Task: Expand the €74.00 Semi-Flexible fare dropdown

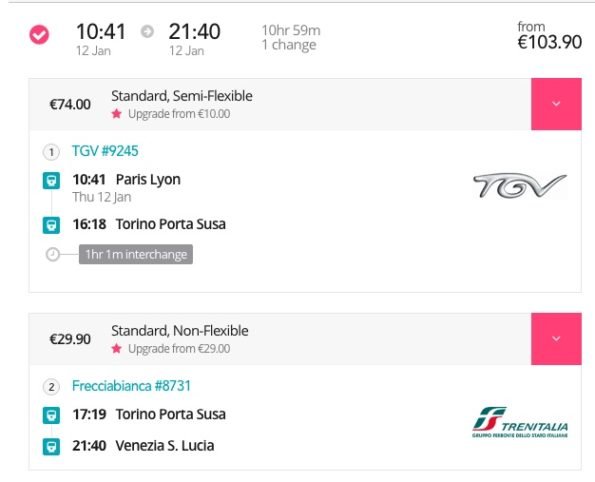Action: [x=556, y=104]
